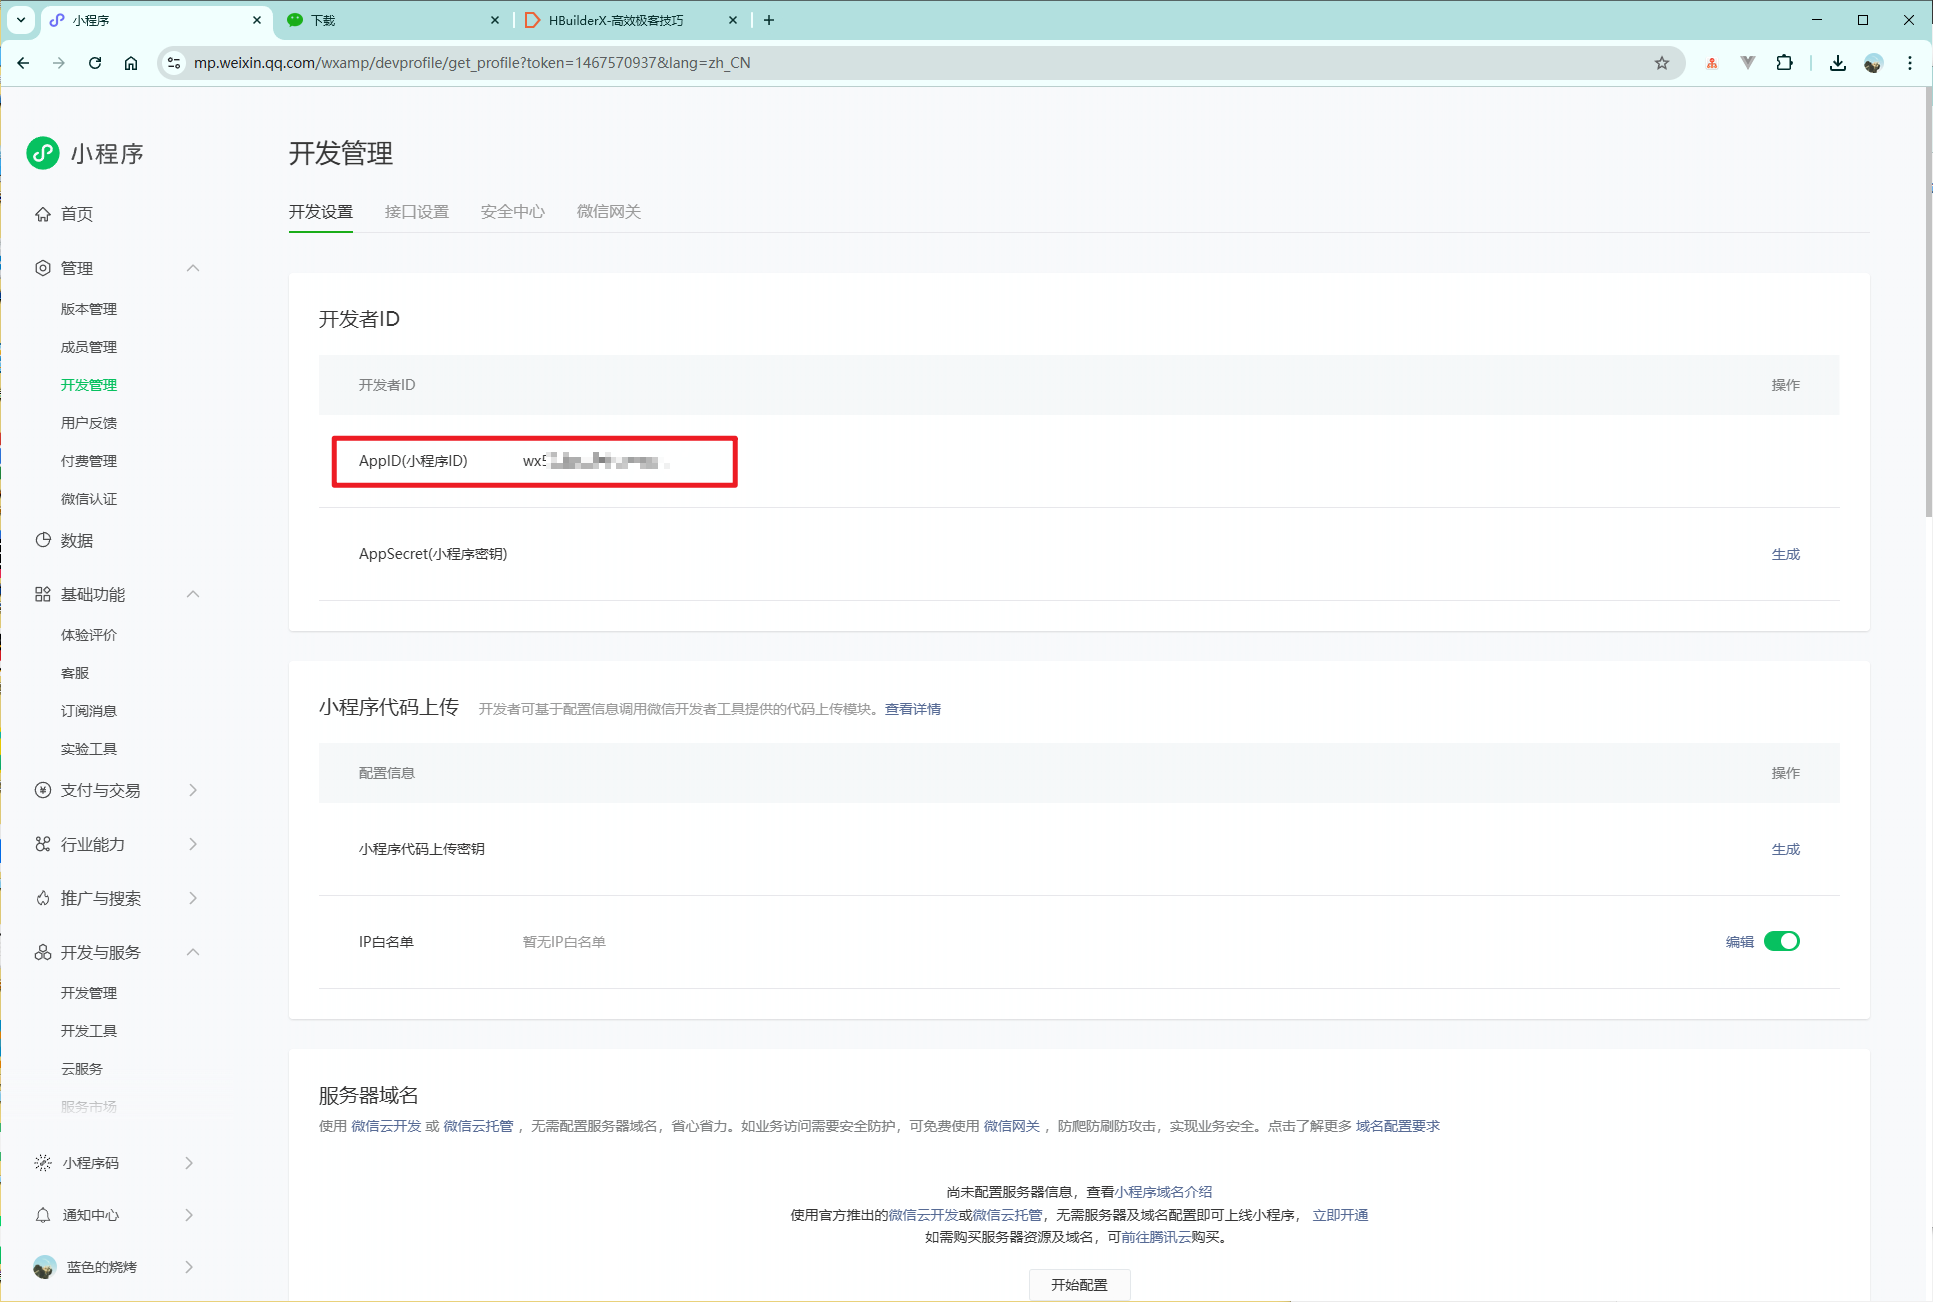Collapse the 管理 section chevron

[193, 268]
